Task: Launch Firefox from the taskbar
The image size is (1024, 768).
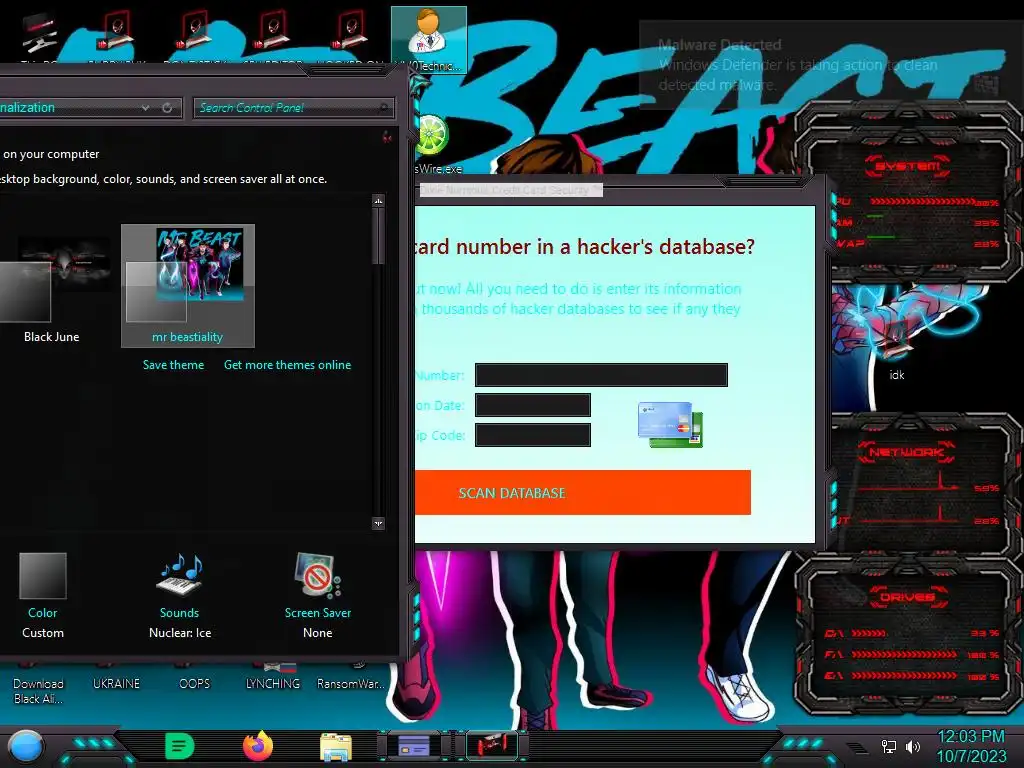Action: (x=258, y=746)
